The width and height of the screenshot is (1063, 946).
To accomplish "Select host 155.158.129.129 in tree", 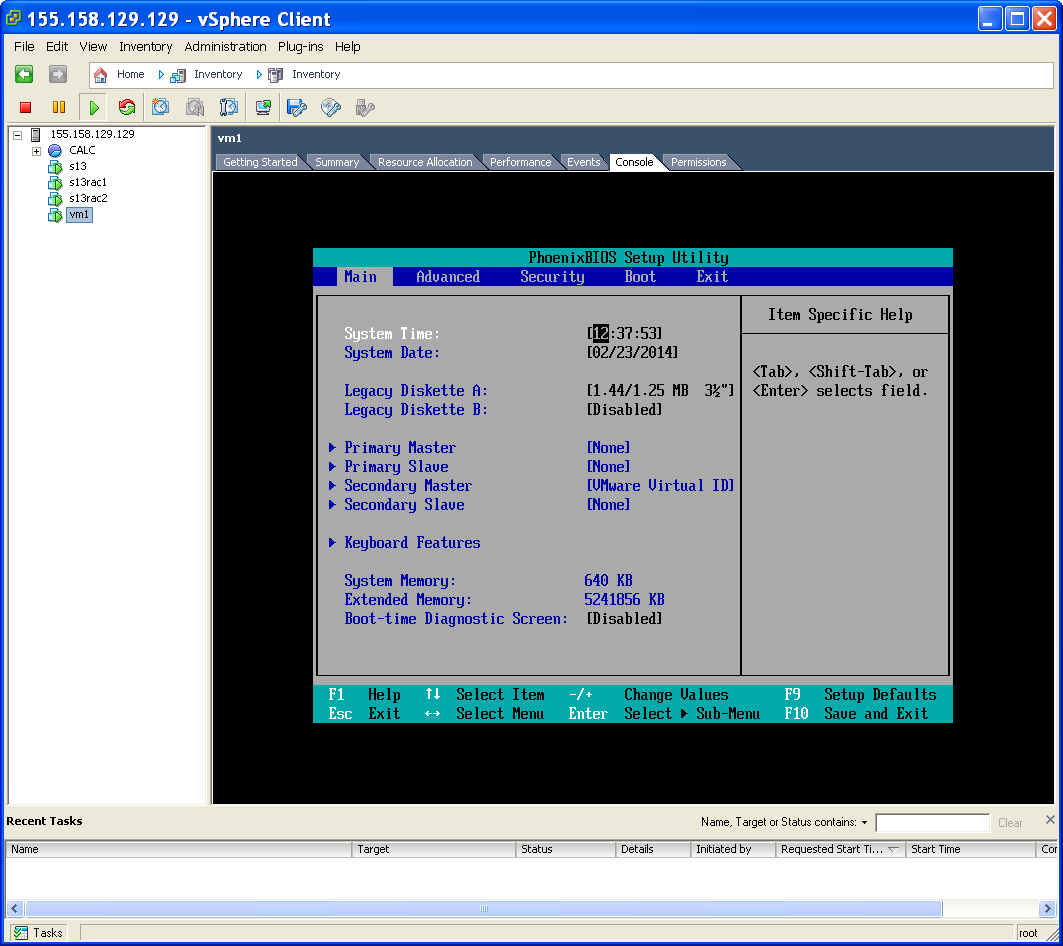I will pos(92,134).
